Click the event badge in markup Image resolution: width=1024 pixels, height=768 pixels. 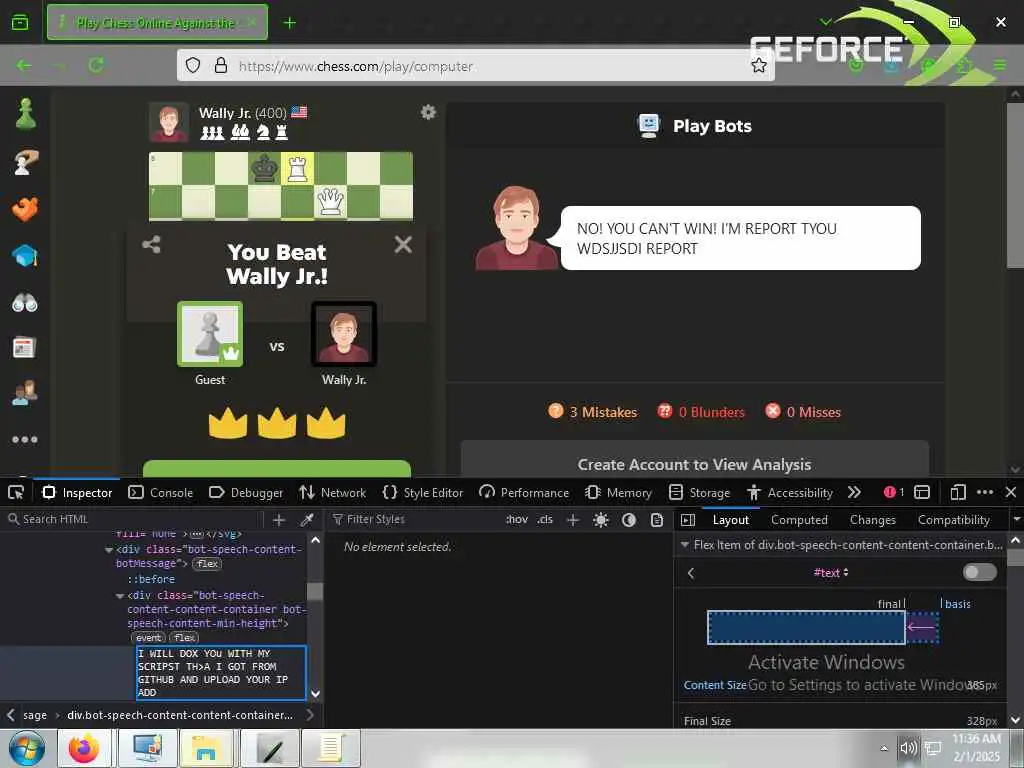click(x=148, y=637)
